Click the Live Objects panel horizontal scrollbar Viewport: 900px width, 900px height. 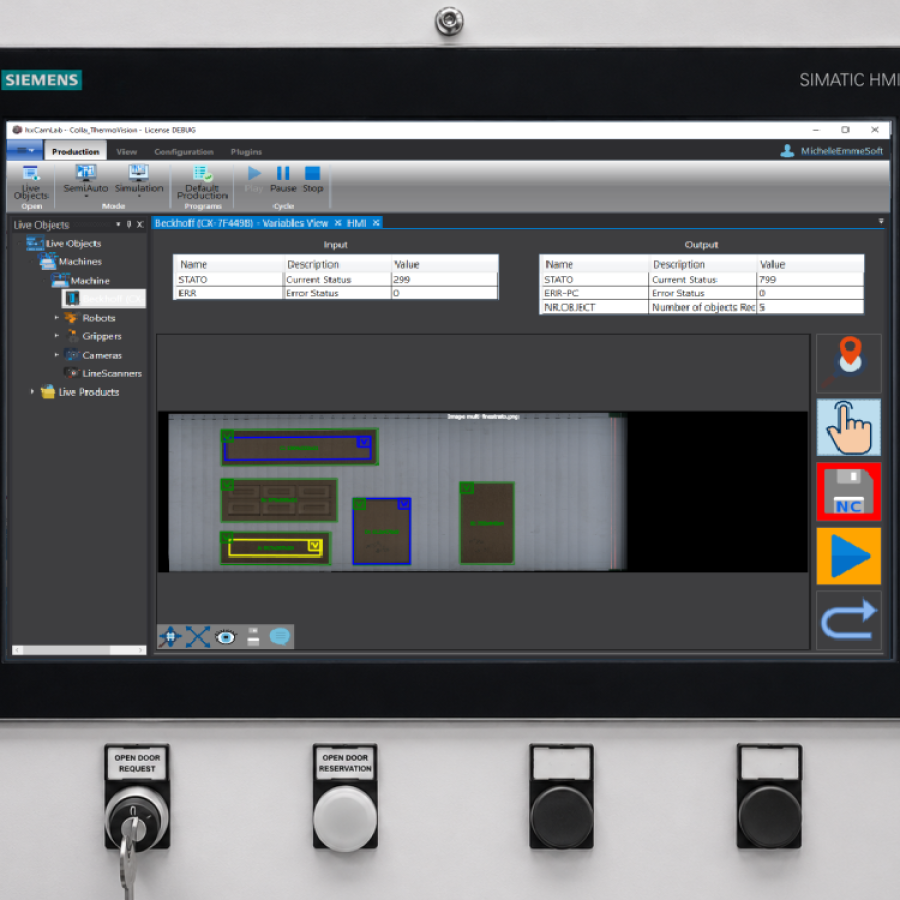(x=79, y=650)
